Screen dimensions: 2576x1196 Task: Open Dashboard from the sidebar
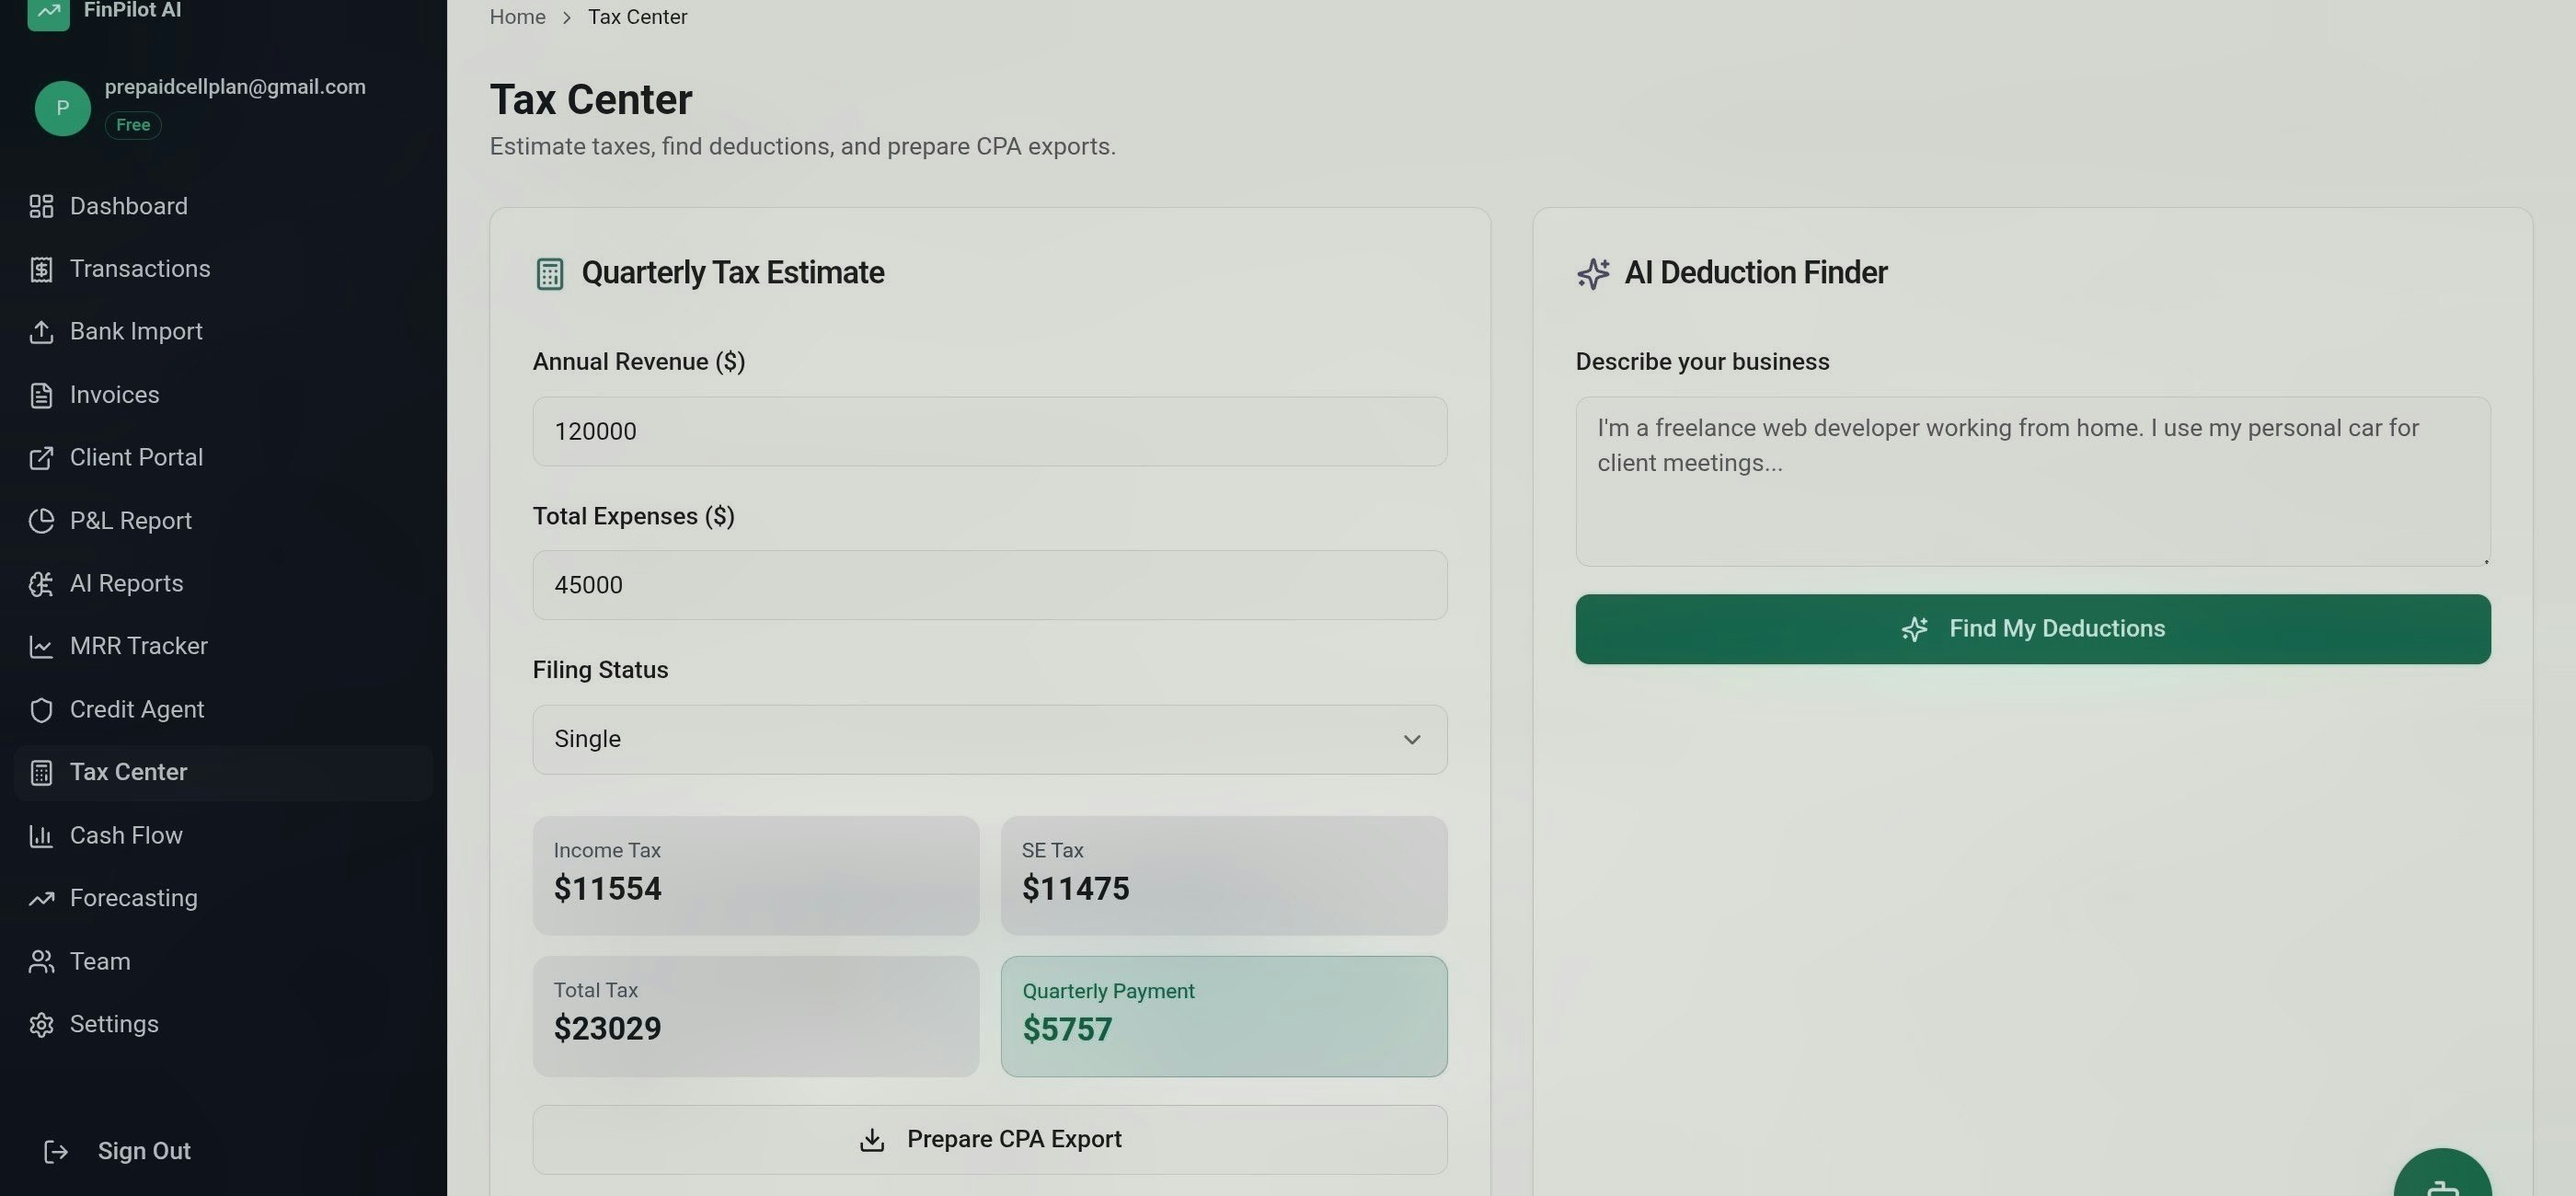(x=223, y=206)
